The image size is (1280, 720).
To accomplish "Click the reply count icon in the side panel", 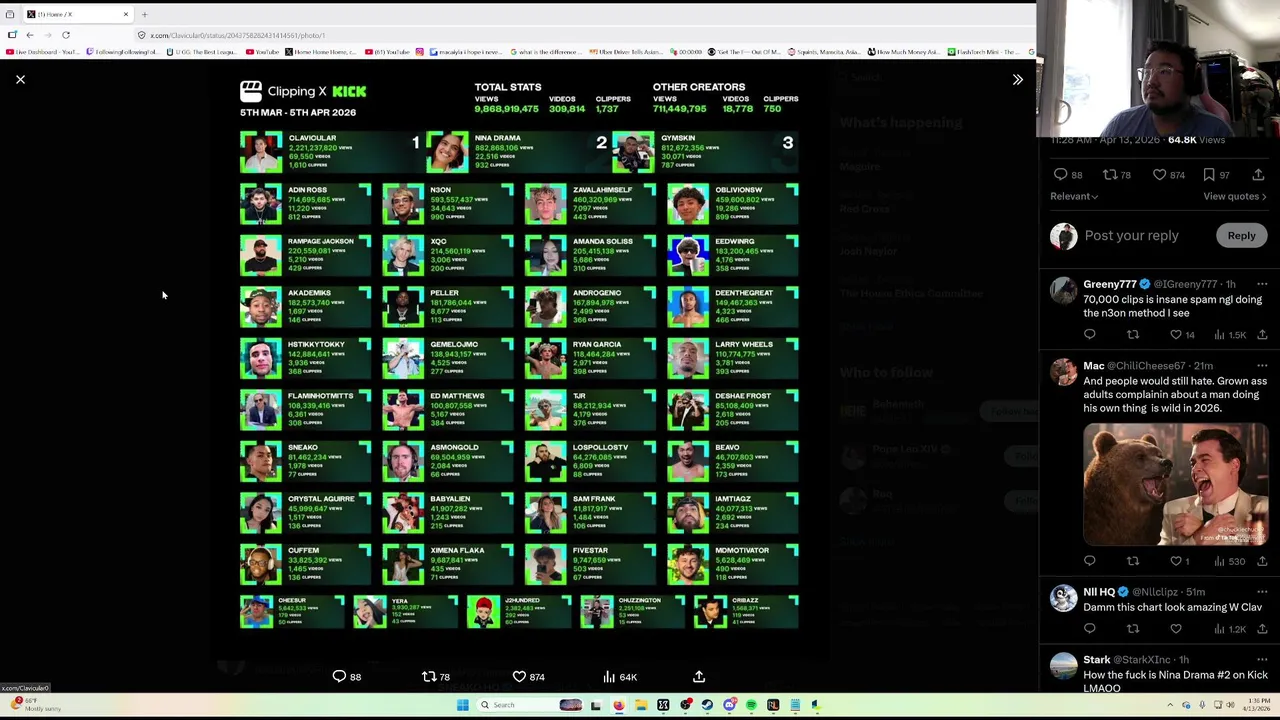I will pyautogui.click(x=1060, y=175).
